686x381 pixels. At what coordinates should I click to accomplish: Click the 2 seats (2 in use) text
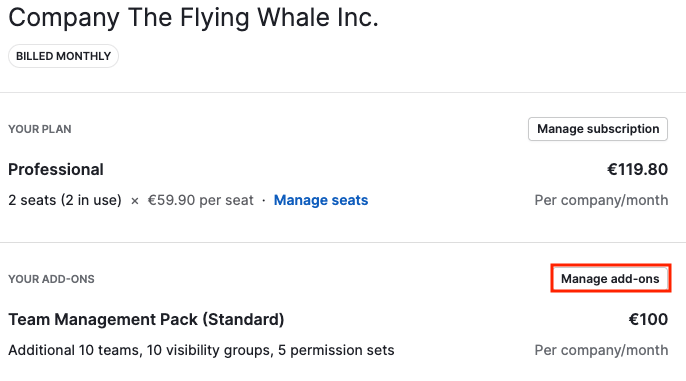(65, 200)
